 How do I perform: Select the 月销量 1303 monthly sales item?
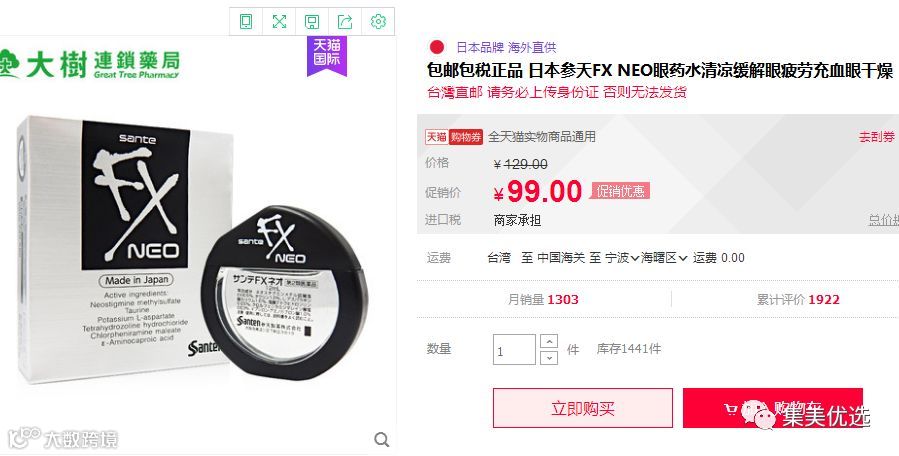543,299
